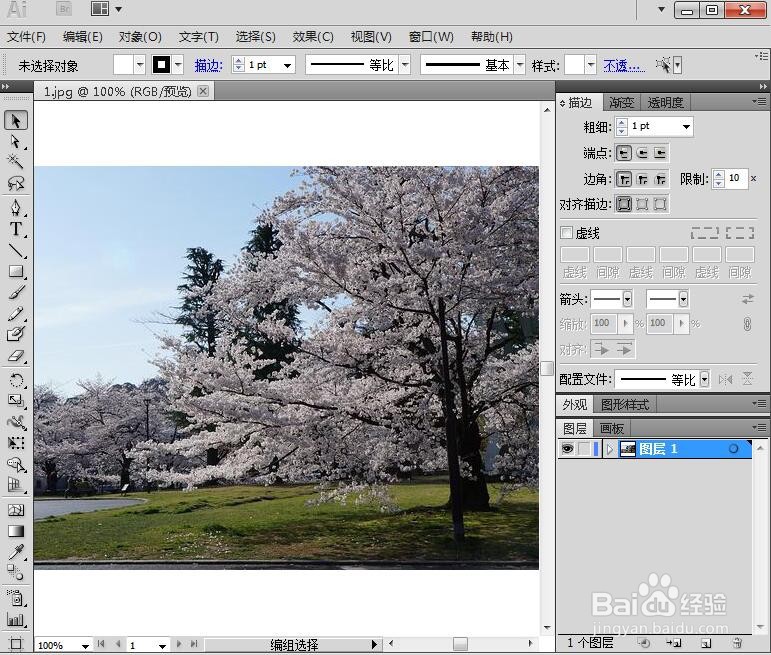The image size is (771, 655).
Task: Select the Eyedropper tool
Action: [x=16, y=552]
